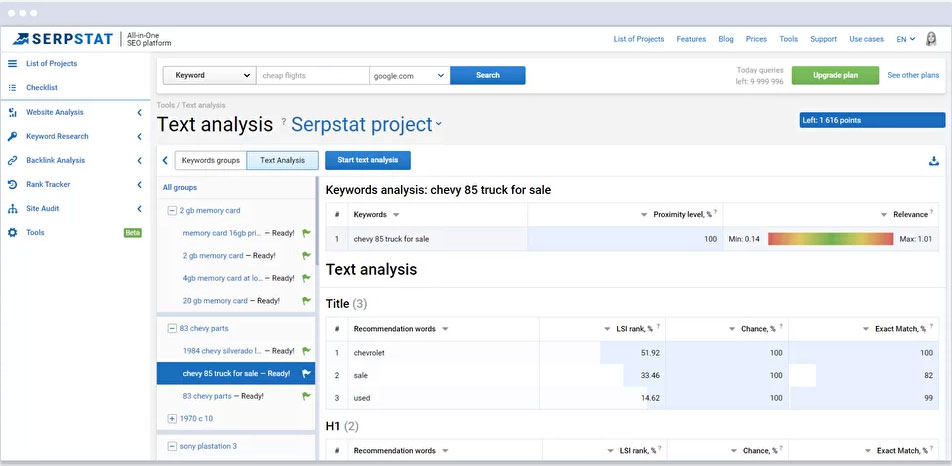
Task: Open the Keyword type dropdown
Action: (209, 75)
